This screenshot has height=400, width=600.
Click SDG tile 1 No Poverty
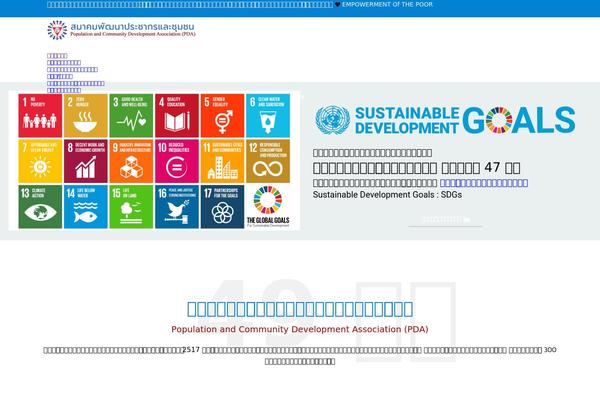40,116
